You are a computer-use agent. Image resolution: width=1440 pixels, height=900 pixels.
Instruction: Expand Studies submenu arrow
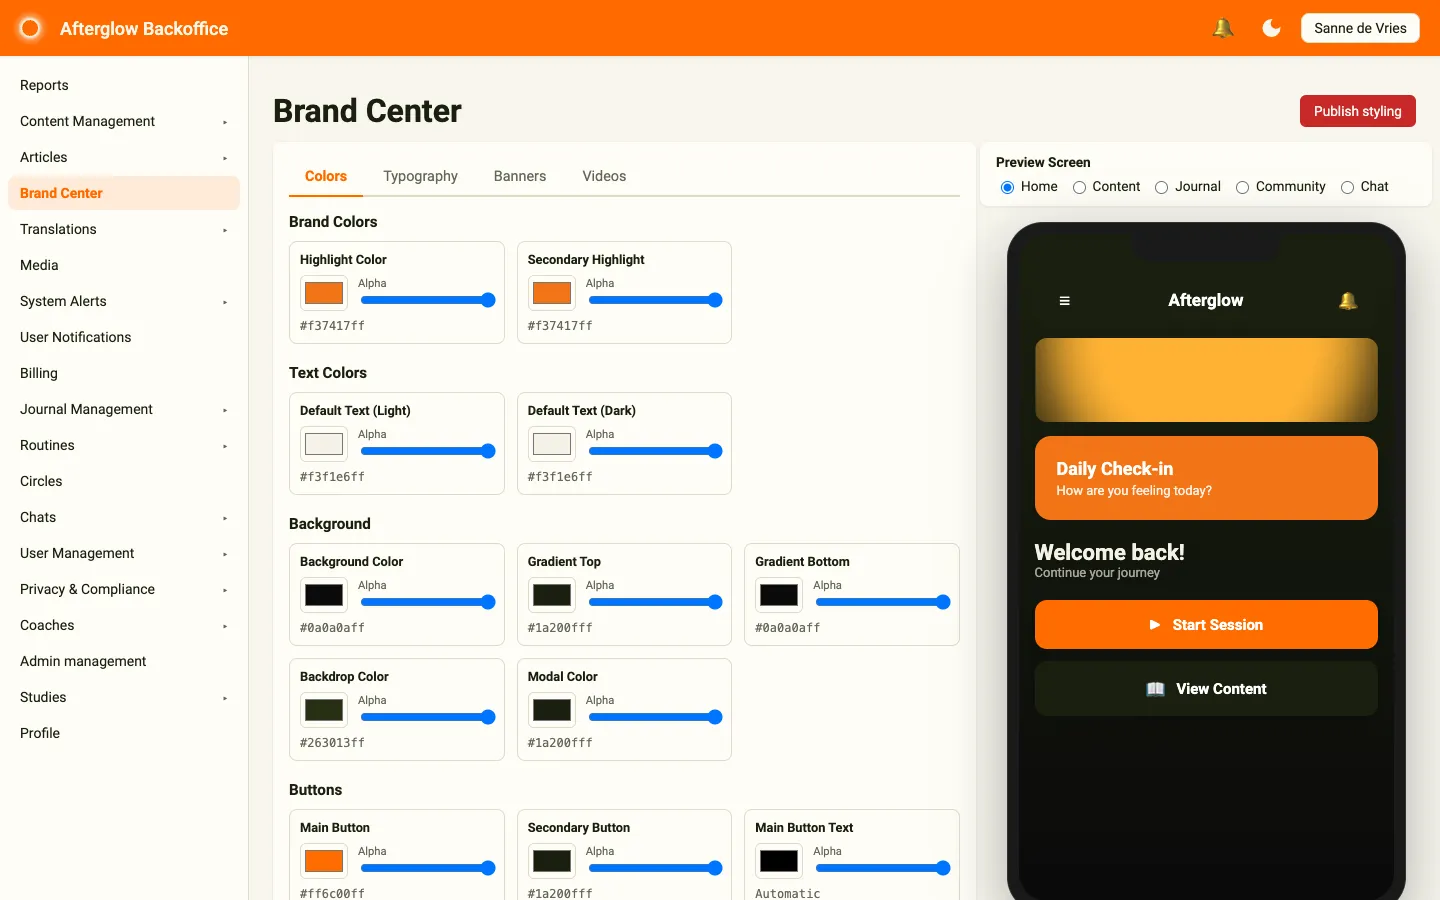click(x=225, y=698)
